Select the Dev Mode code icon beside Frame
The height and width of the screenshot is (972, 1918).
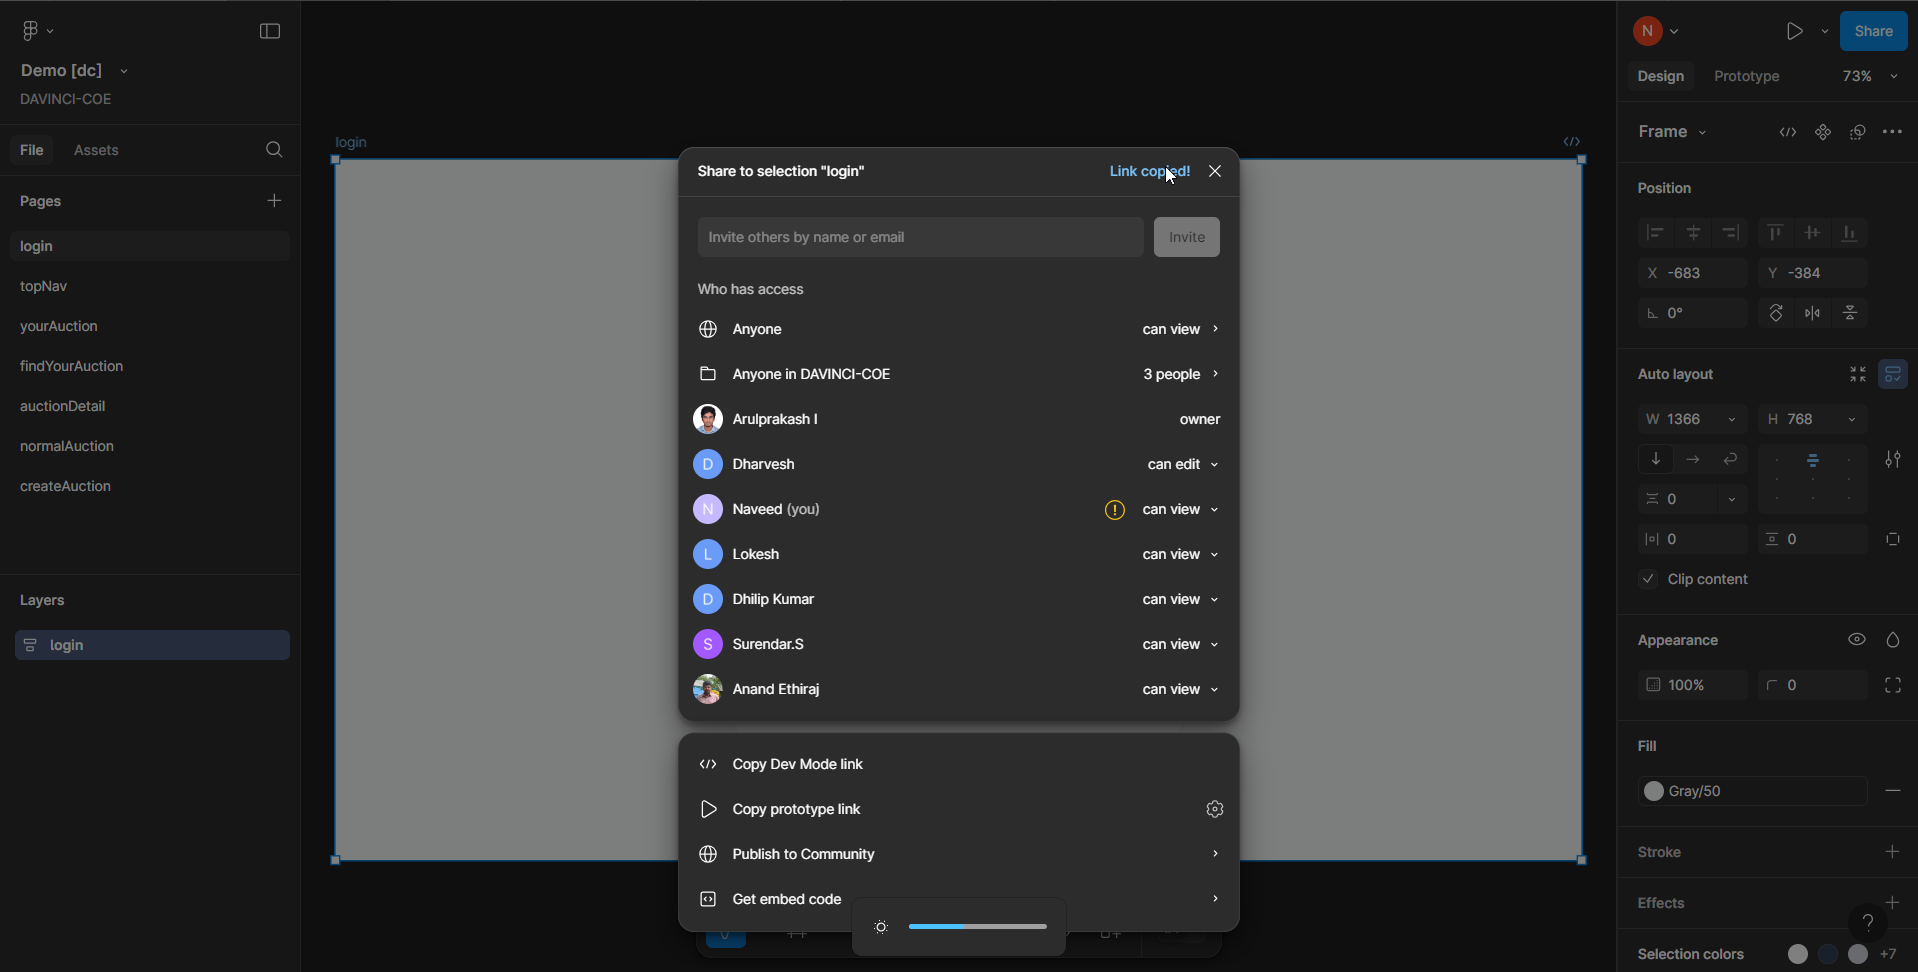pyautogui.click(x=1789, y=132)
